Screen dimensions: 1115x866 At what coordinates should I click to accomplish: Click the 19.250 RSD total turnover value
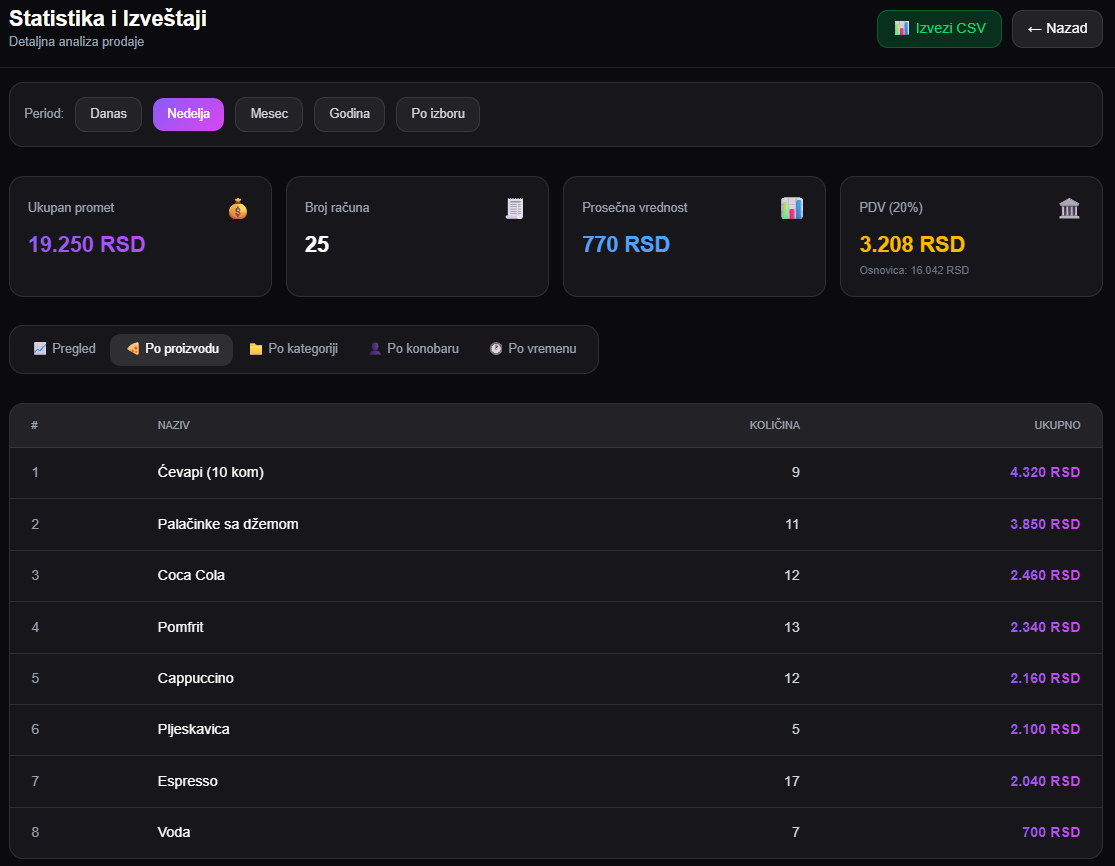coord(87,245)
